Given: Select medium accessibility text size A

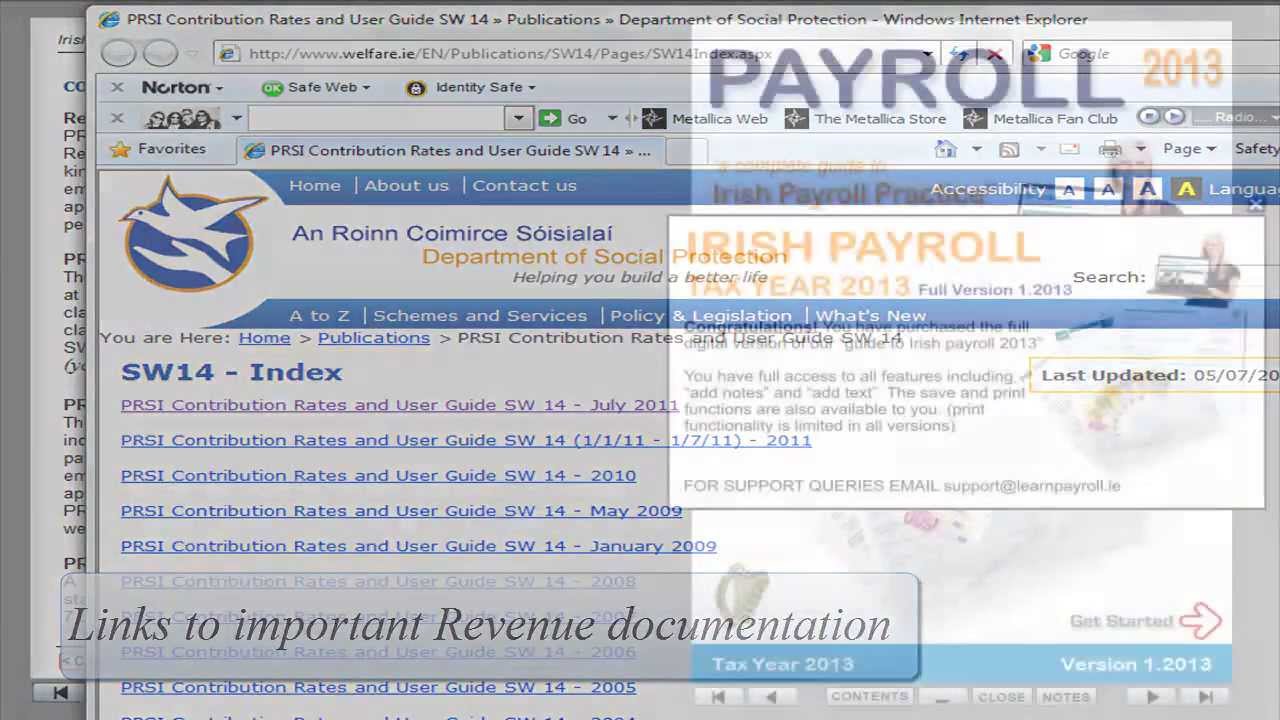Looking at the screenshot, I should 1107,189.
